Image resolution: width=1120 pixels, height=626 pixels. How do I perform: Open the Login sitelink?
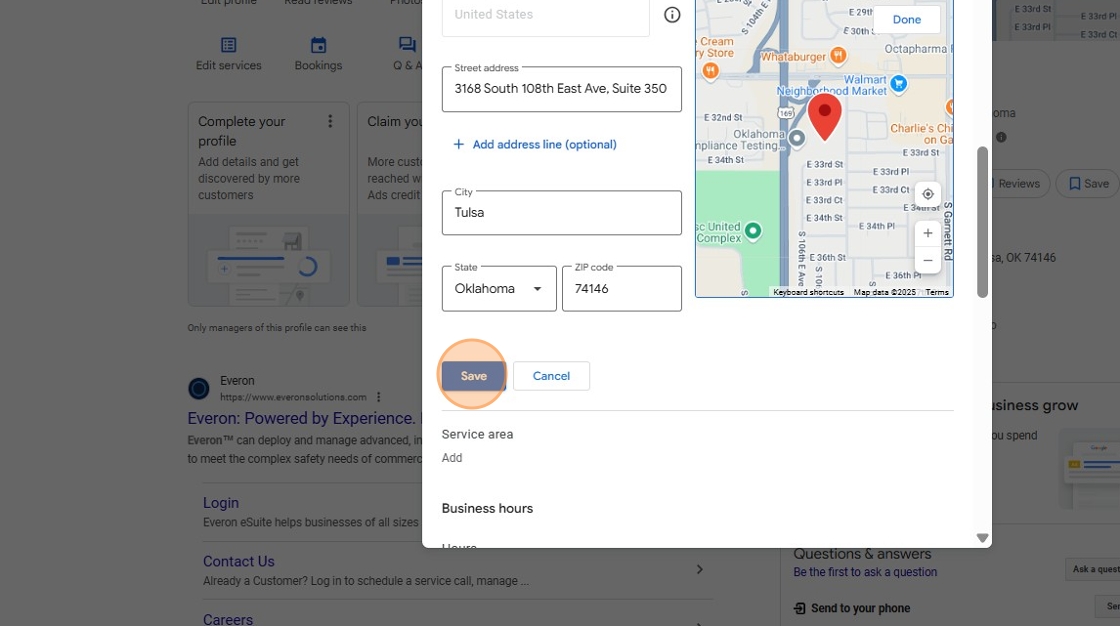coord(221,503)
